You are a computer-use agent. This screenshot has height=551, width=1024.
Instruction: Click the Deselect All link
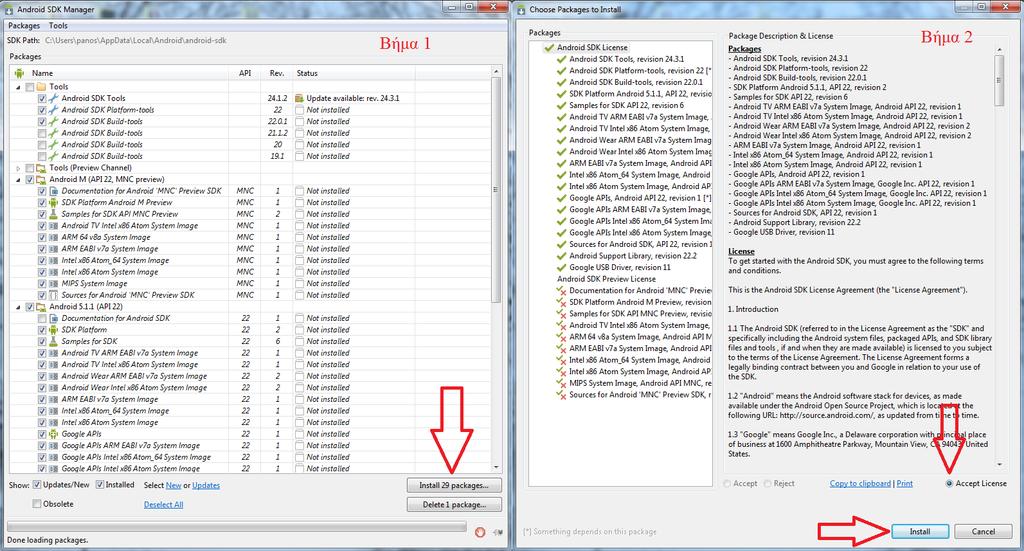[163, 505]
